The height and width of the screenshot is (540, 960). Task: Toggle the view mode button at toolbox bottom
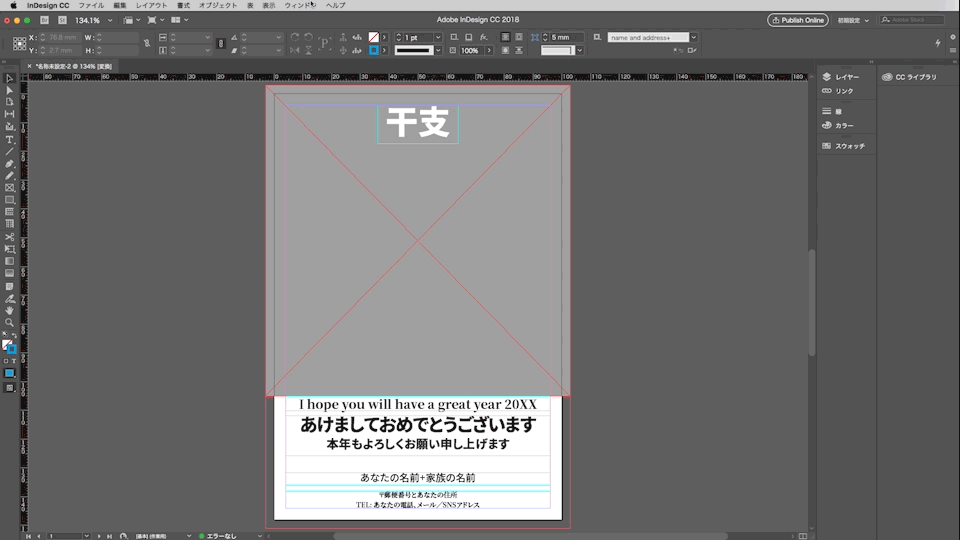click(x=9, y=388)
